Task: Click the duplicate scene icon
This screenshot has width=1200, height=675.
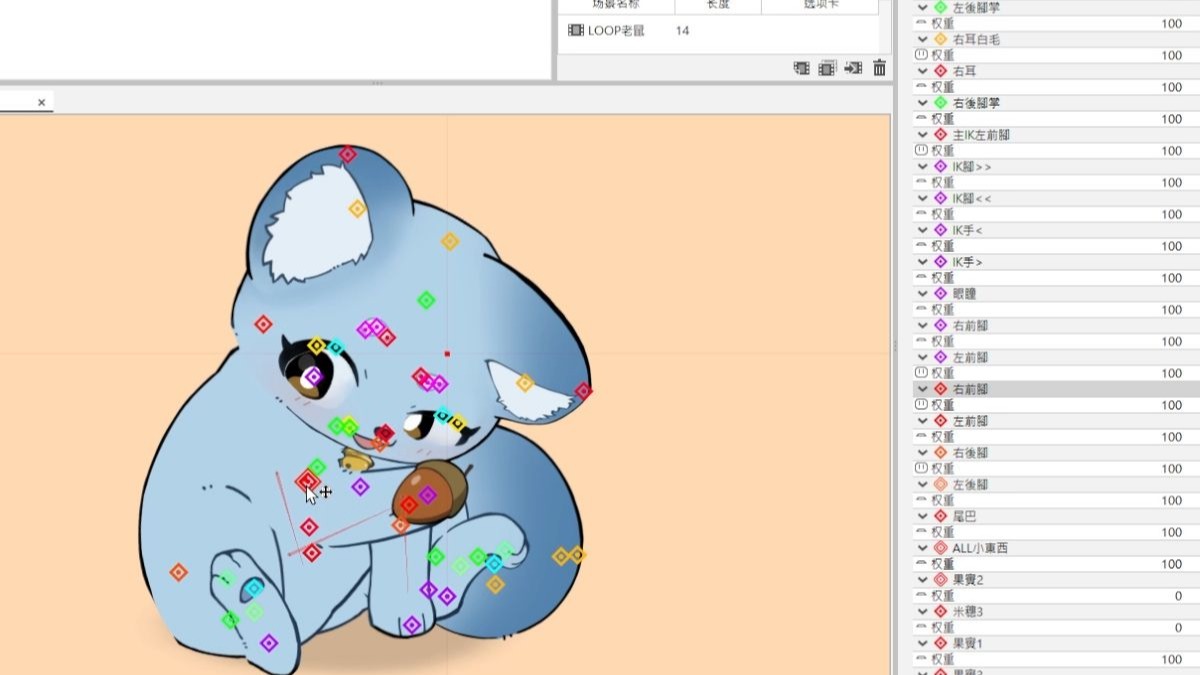Action: pyautogui.click(x=827, y=68)
